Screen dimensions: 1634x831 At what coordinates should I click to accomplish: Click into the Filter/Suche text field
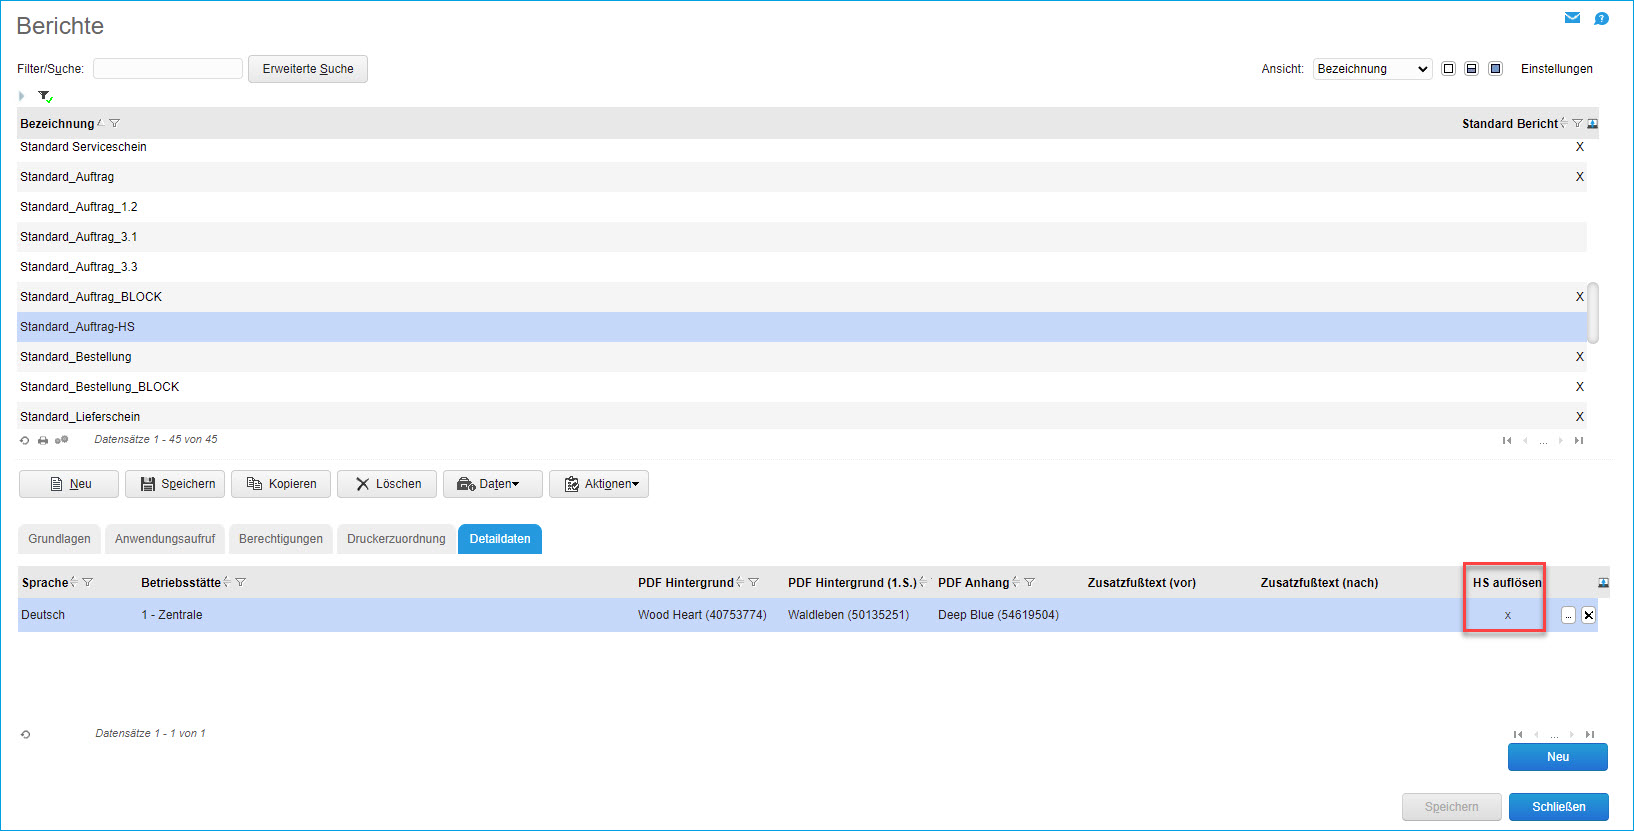point(168,69)
